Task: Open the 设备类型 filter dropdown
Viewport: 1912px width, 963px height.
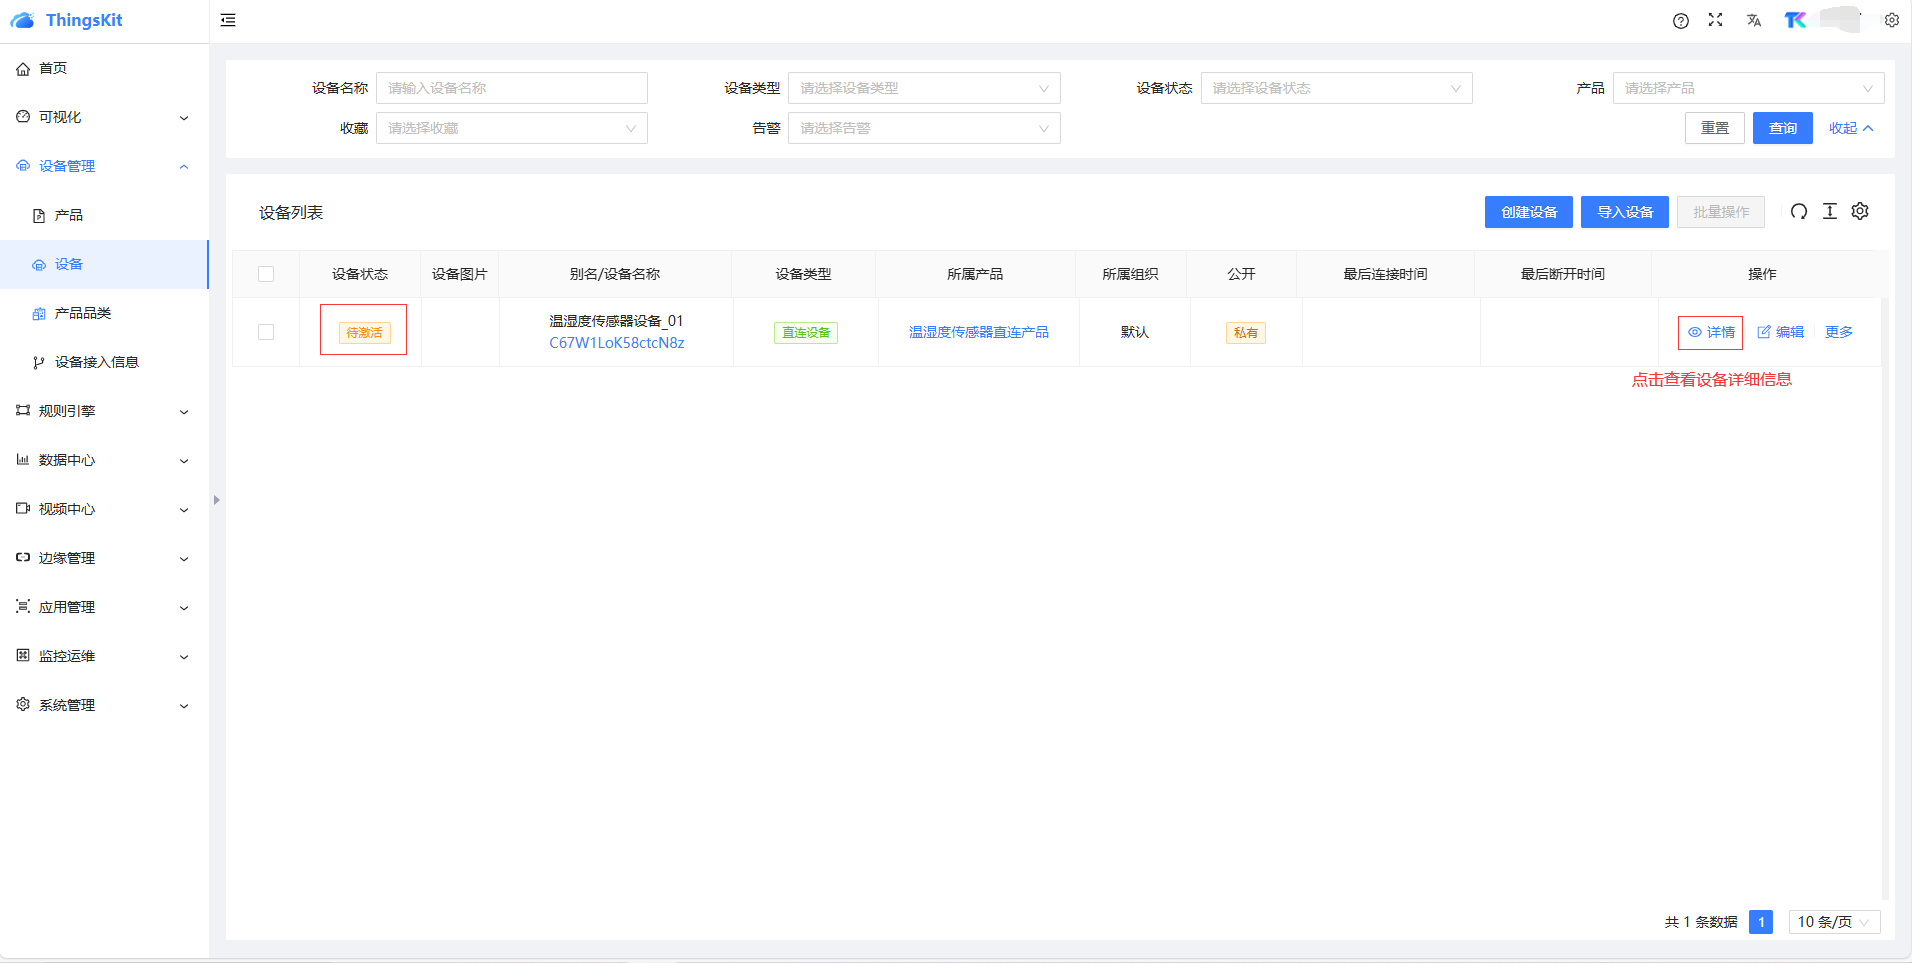Action: tap(923, 88)
